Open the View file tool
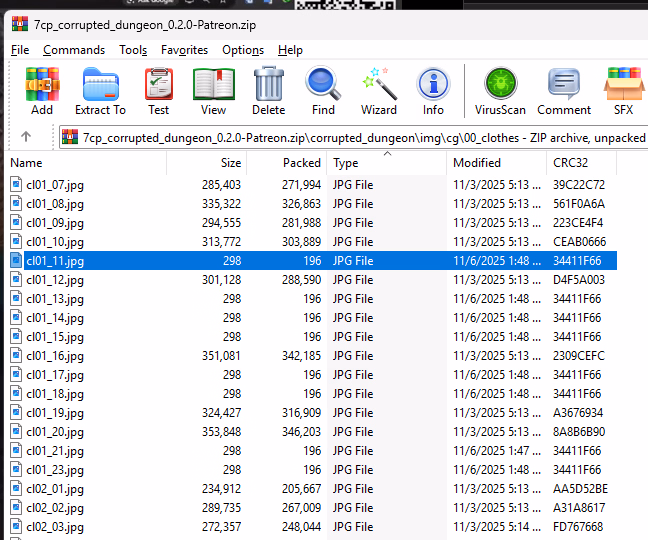 point(213,91)
